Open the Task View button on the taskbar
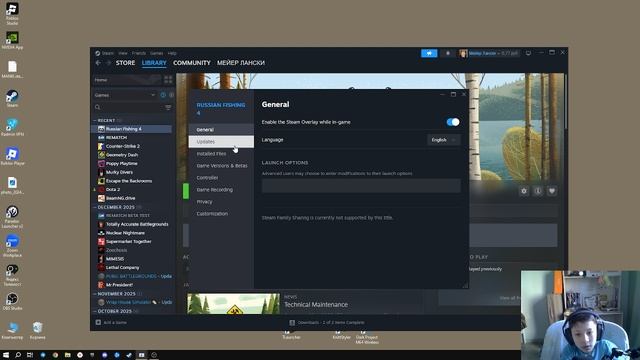640x360 pixels. (30, 355)
